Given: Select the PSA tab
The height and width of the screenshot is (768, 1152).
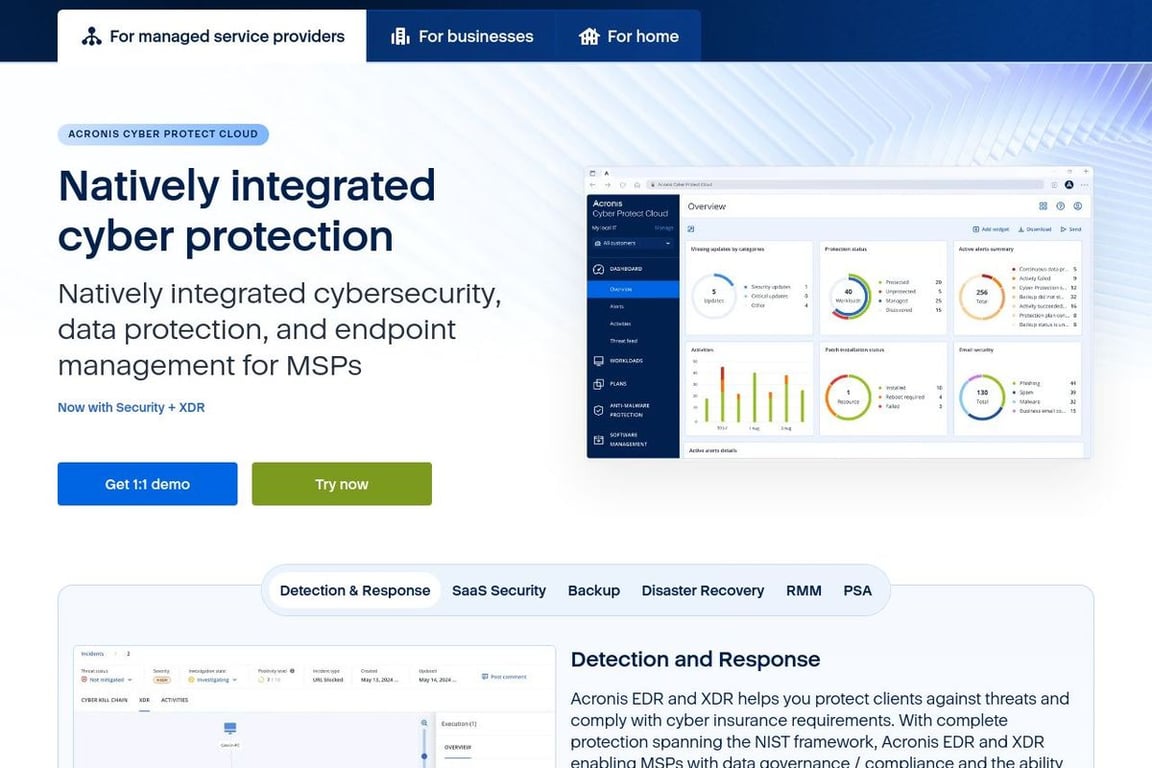Looking at the screenshot, I should point(857,590).
